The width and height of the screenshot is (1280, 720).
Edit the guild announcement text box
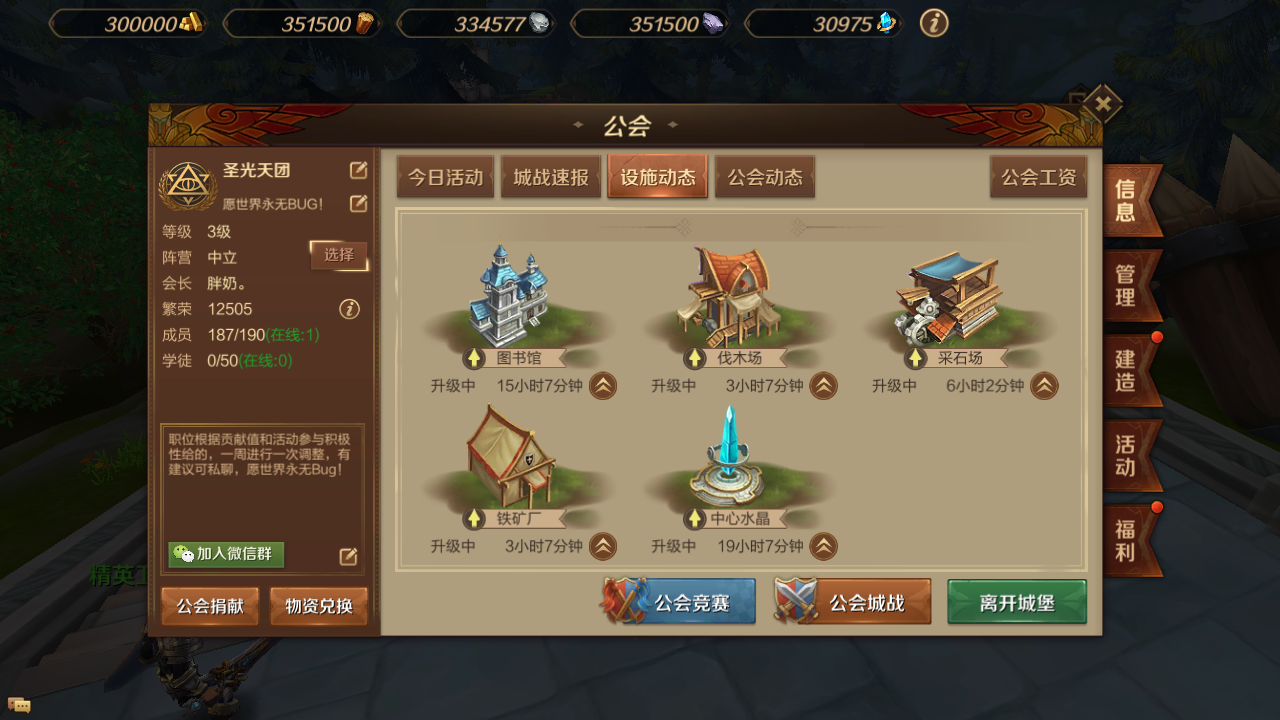click(x=348, y=556)
